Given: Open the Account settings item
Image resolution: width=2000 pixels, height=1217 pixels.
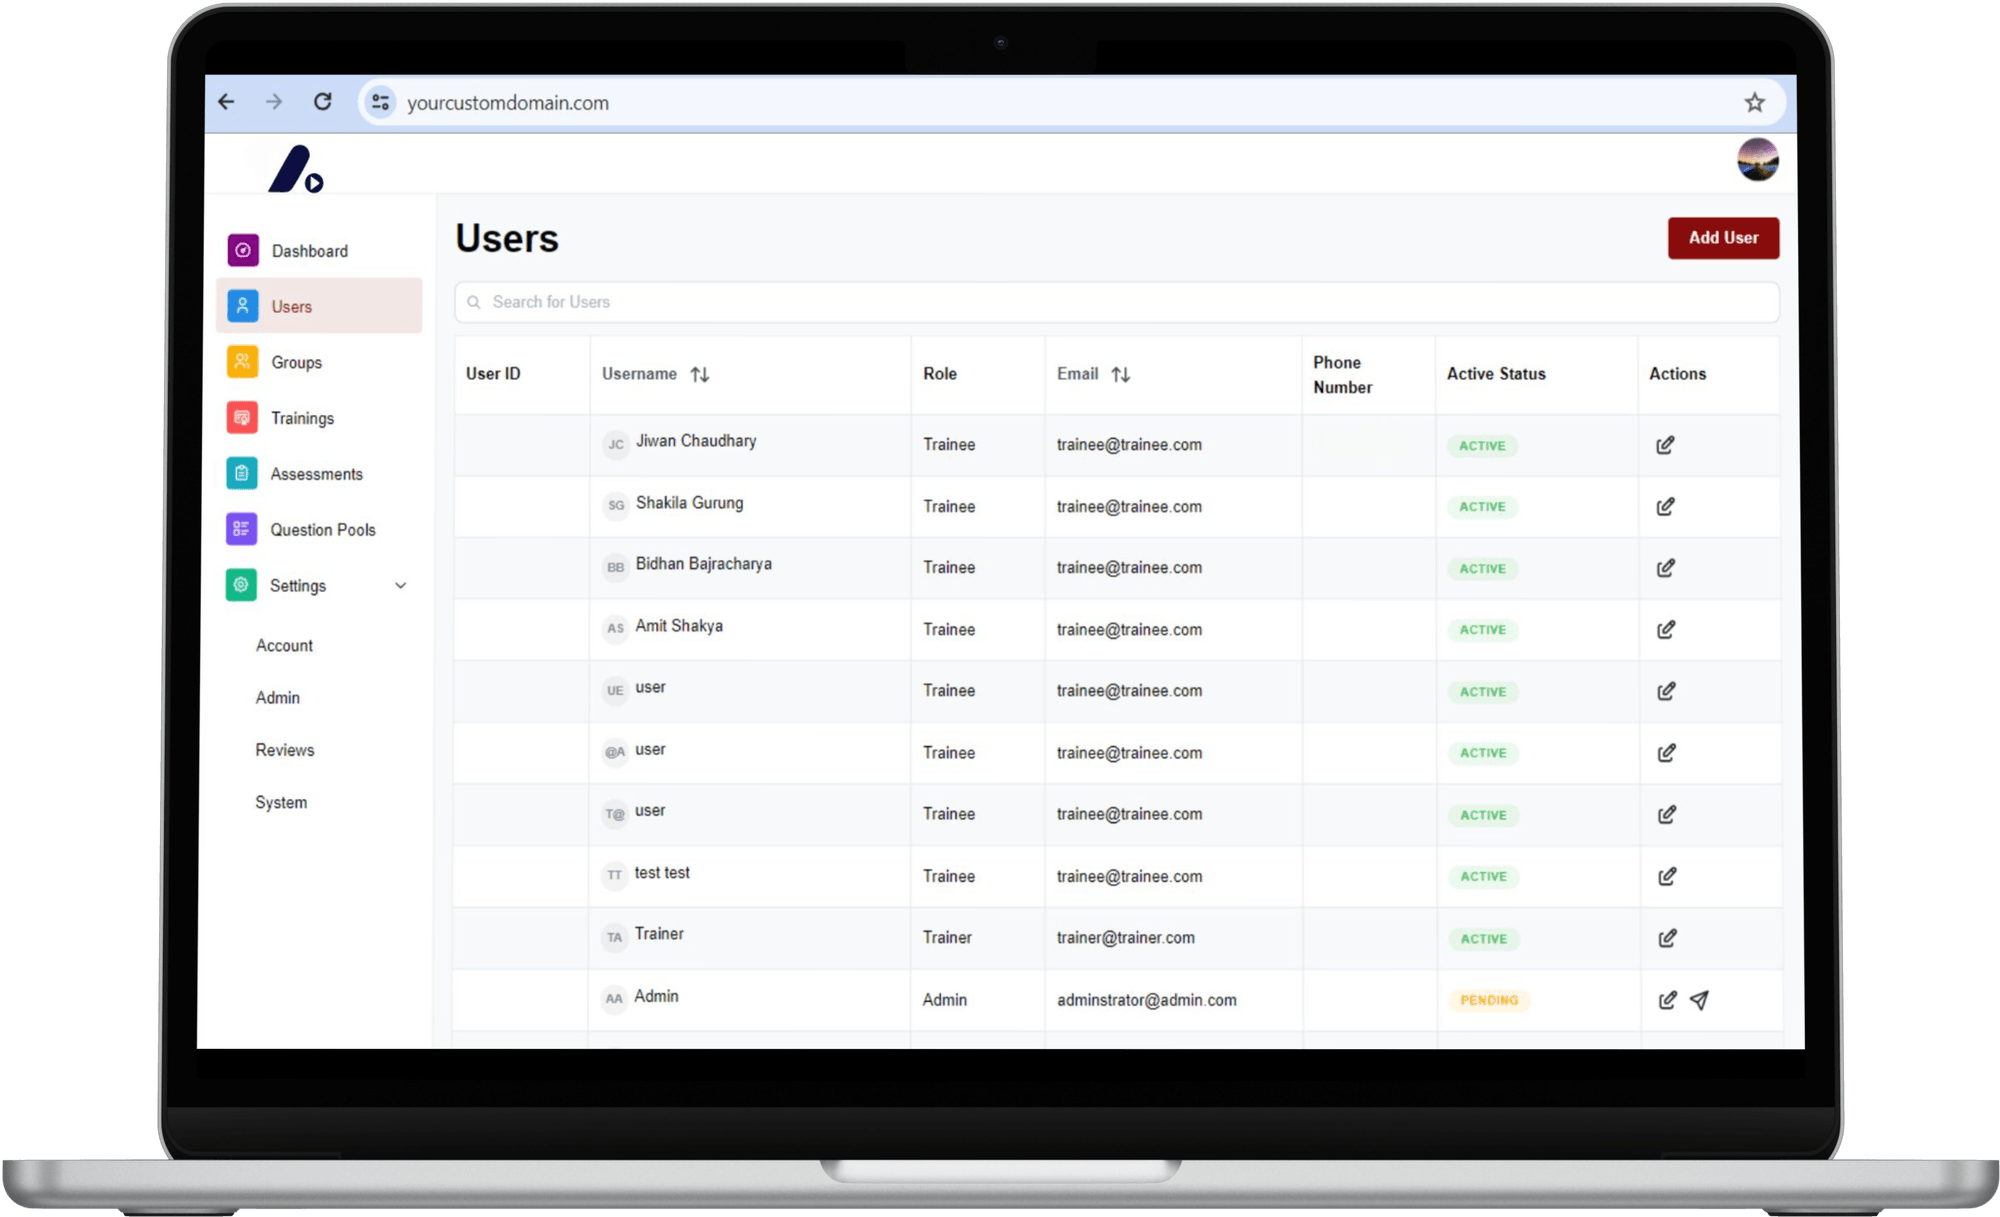Looking at the screenshot, I should [x=284, y=646].
